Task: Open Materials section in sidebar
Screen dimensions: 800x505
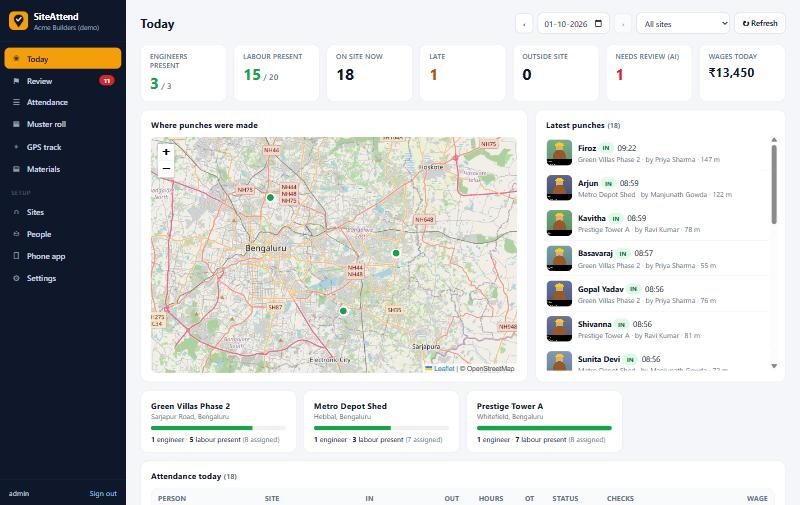Action: (x=63, y=169)
